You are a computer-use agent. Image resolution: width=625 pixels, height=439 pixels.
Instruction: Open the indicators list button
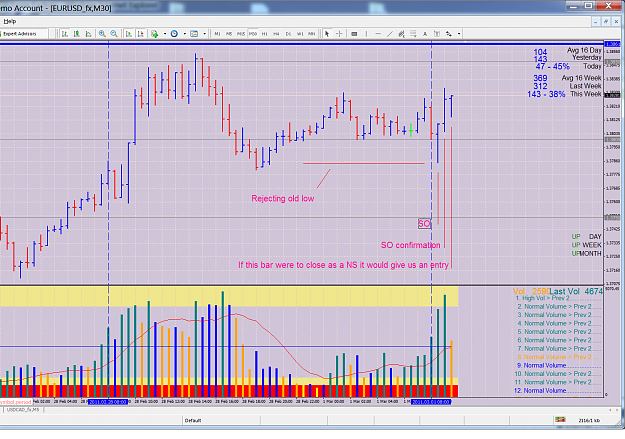click(x=155, y=34)
